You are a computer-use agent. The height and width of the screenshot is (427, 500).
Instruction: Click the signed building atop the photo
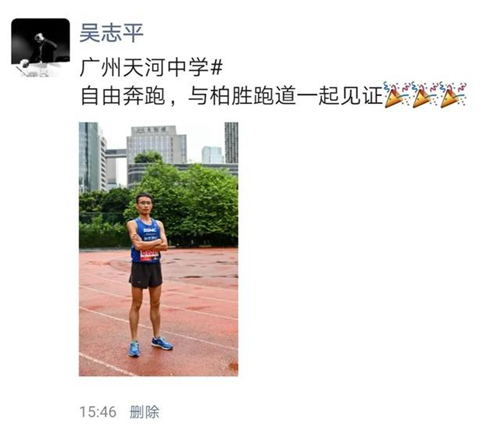tap(156, 144)
